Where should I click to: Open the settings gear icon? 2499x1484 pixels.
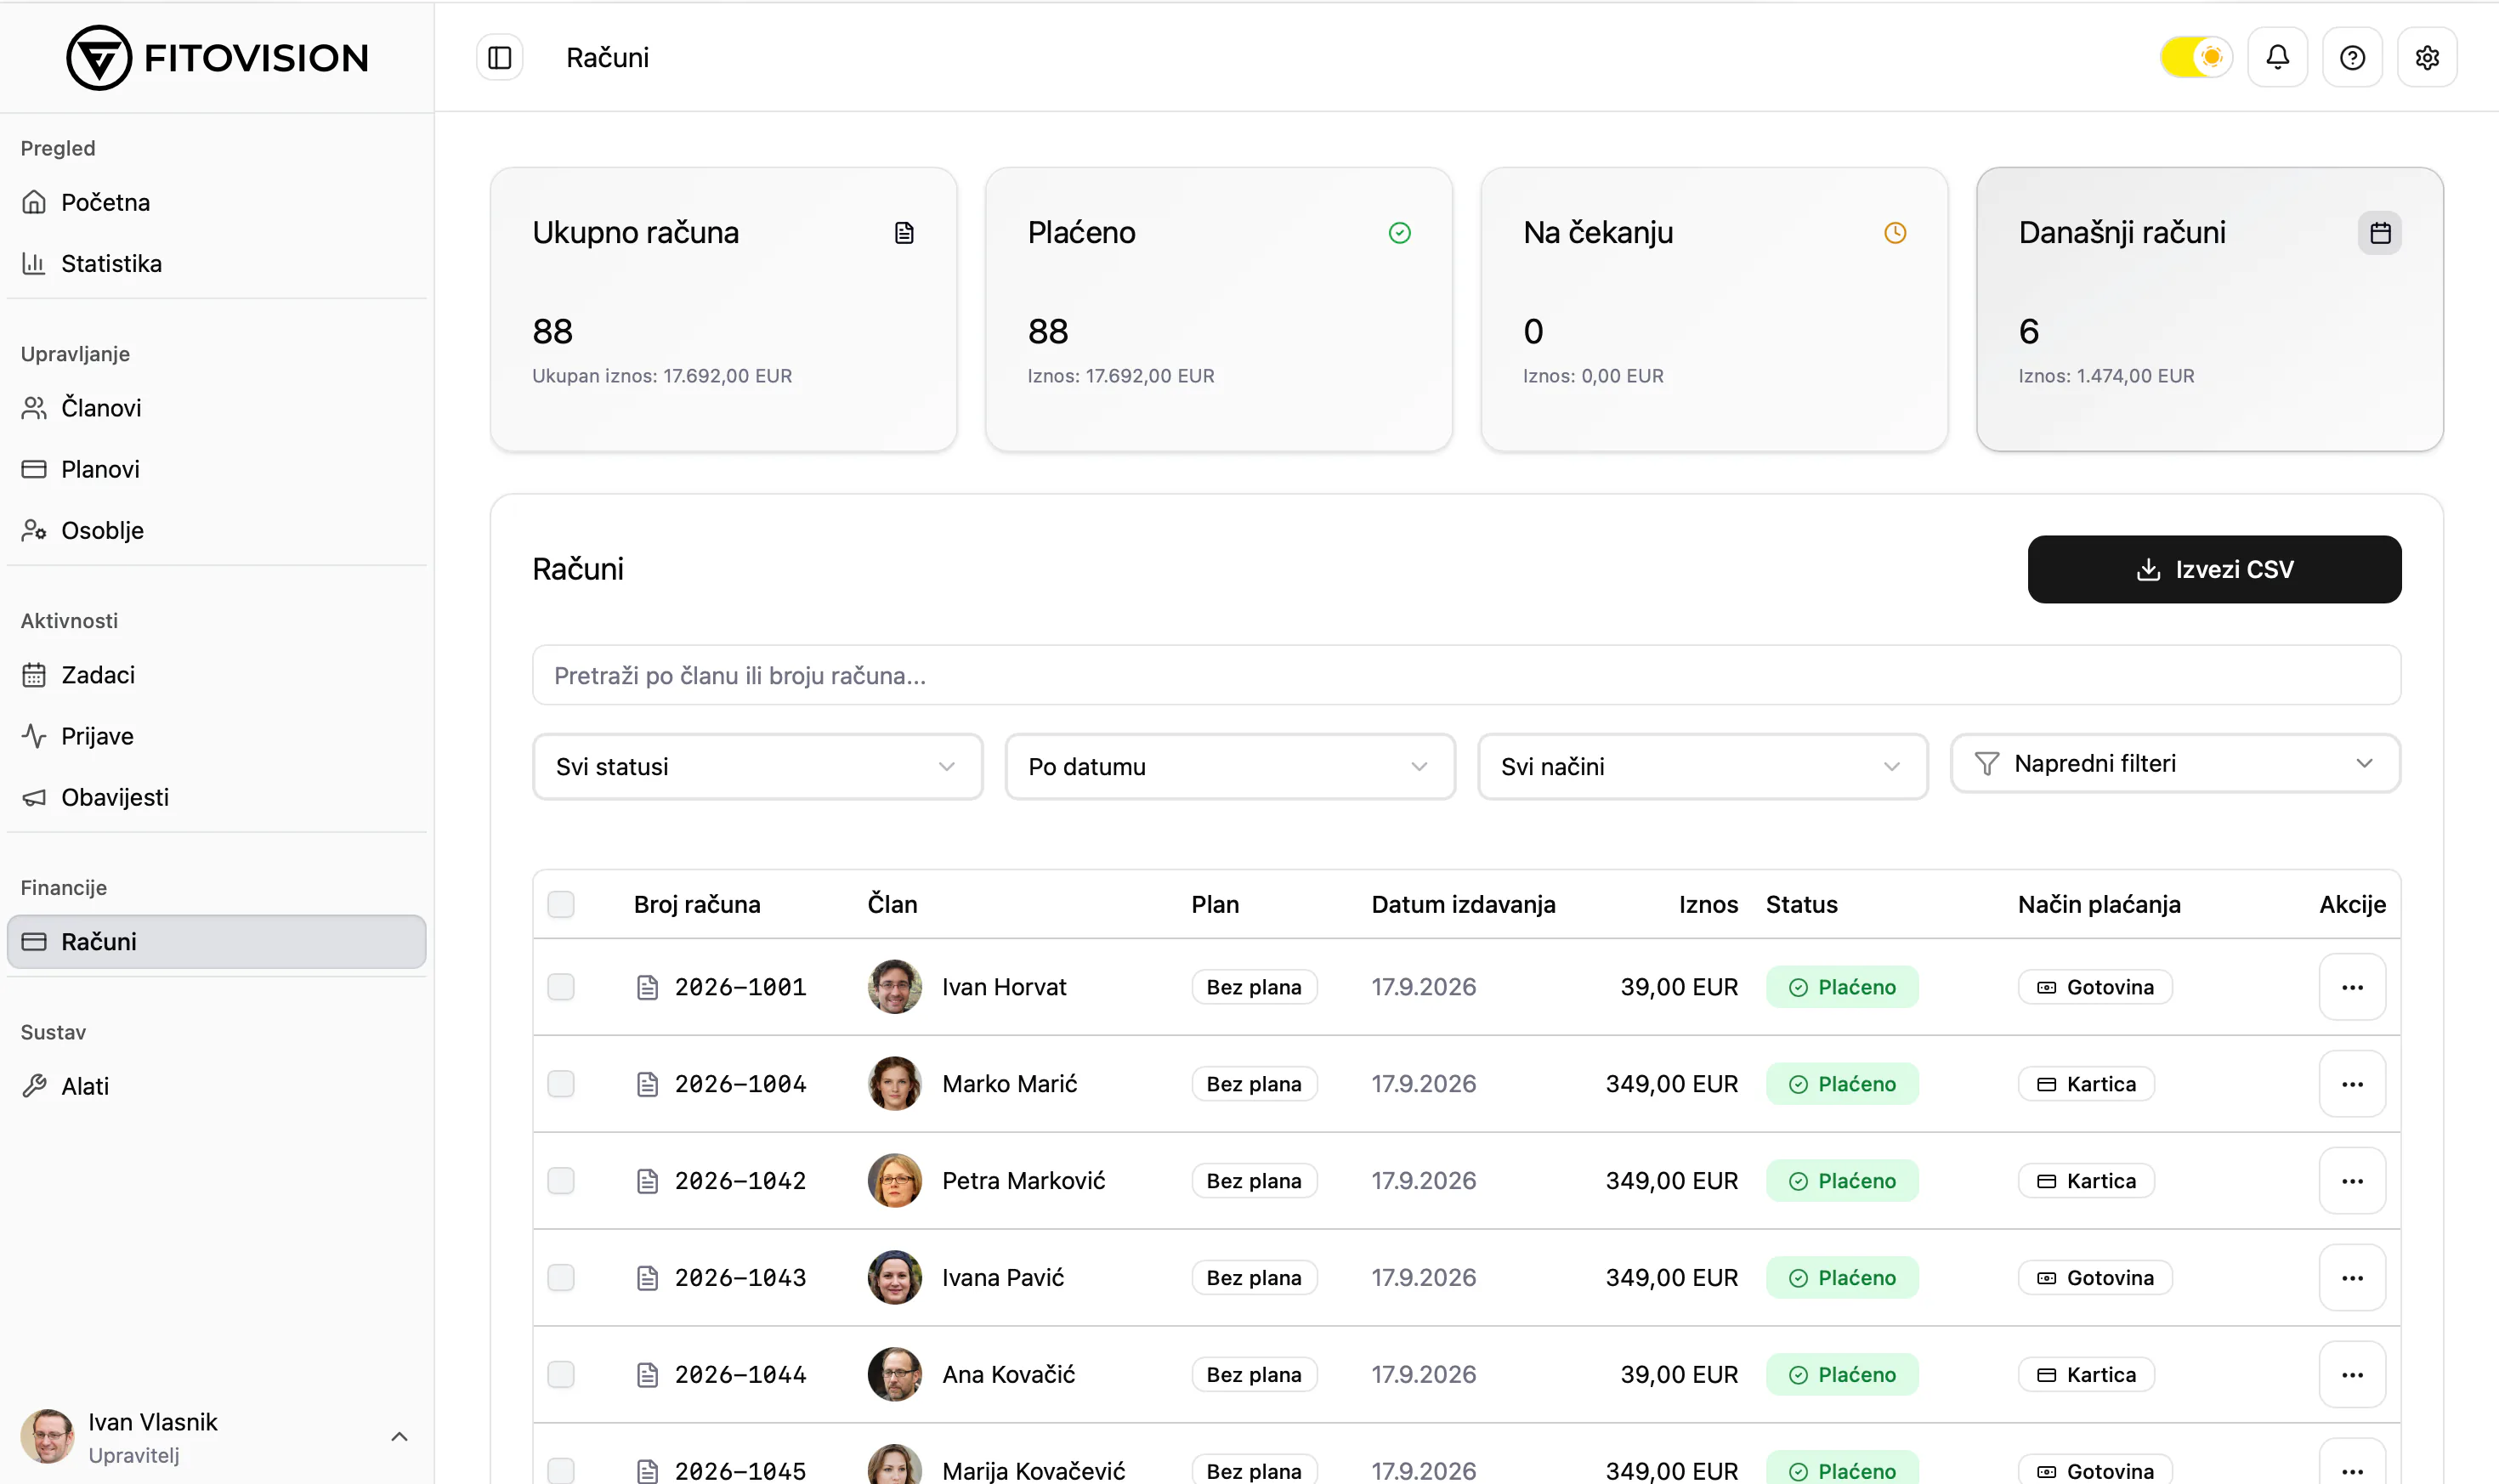[x=2427, y=57]
